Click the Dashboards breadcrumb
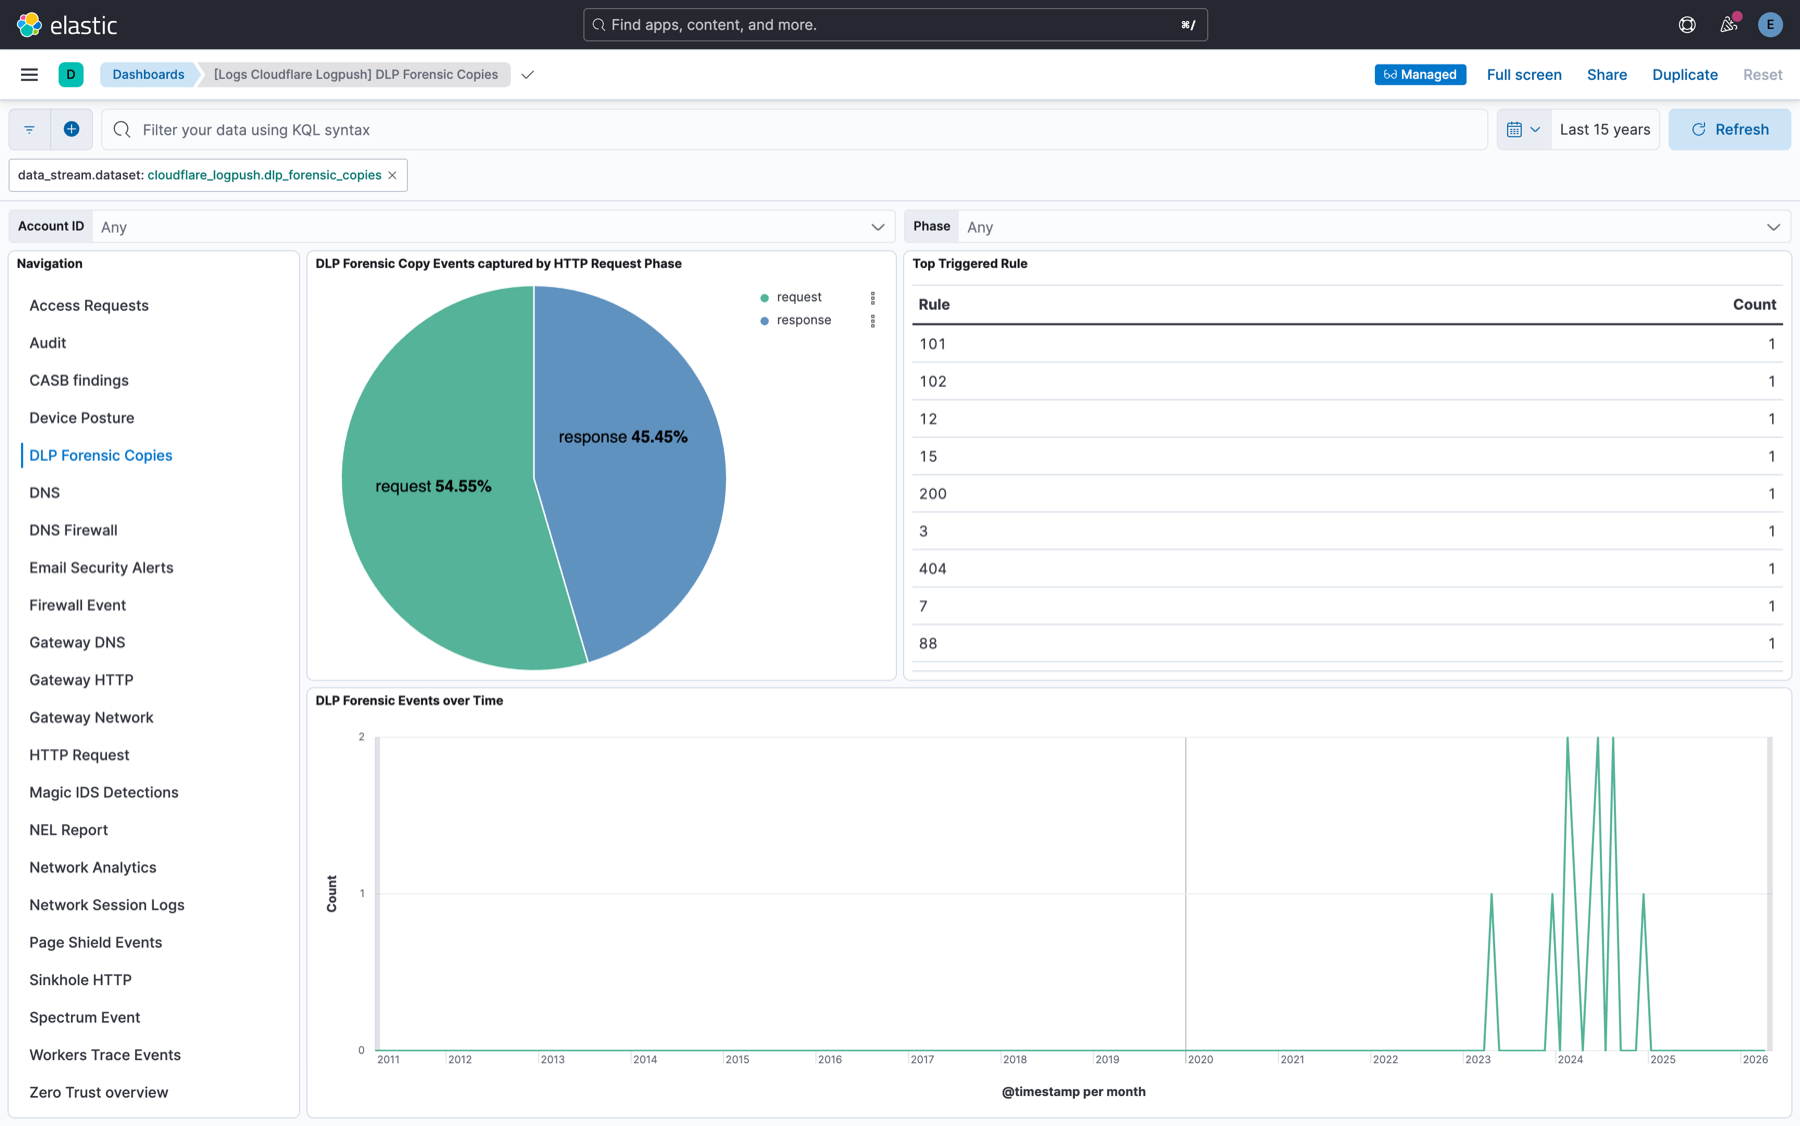Screen dimensions: 1800x1126 [148, 74]
